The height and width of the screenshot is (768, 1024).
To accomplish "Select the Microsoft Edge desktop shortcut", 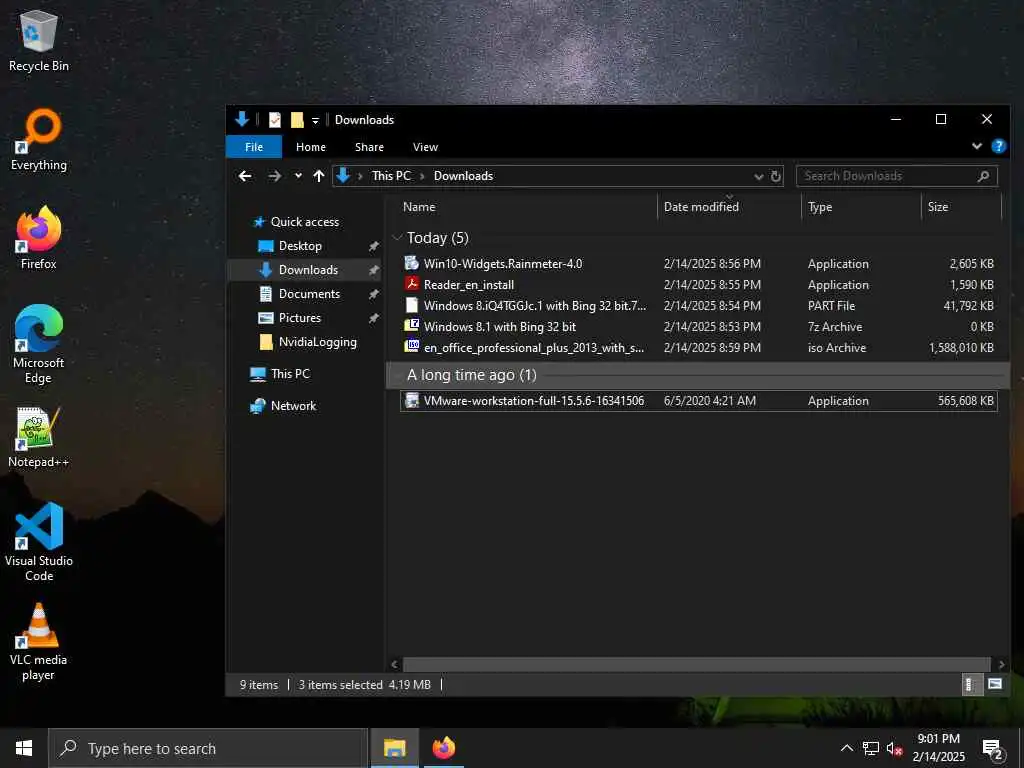I will tap(39, 344).
